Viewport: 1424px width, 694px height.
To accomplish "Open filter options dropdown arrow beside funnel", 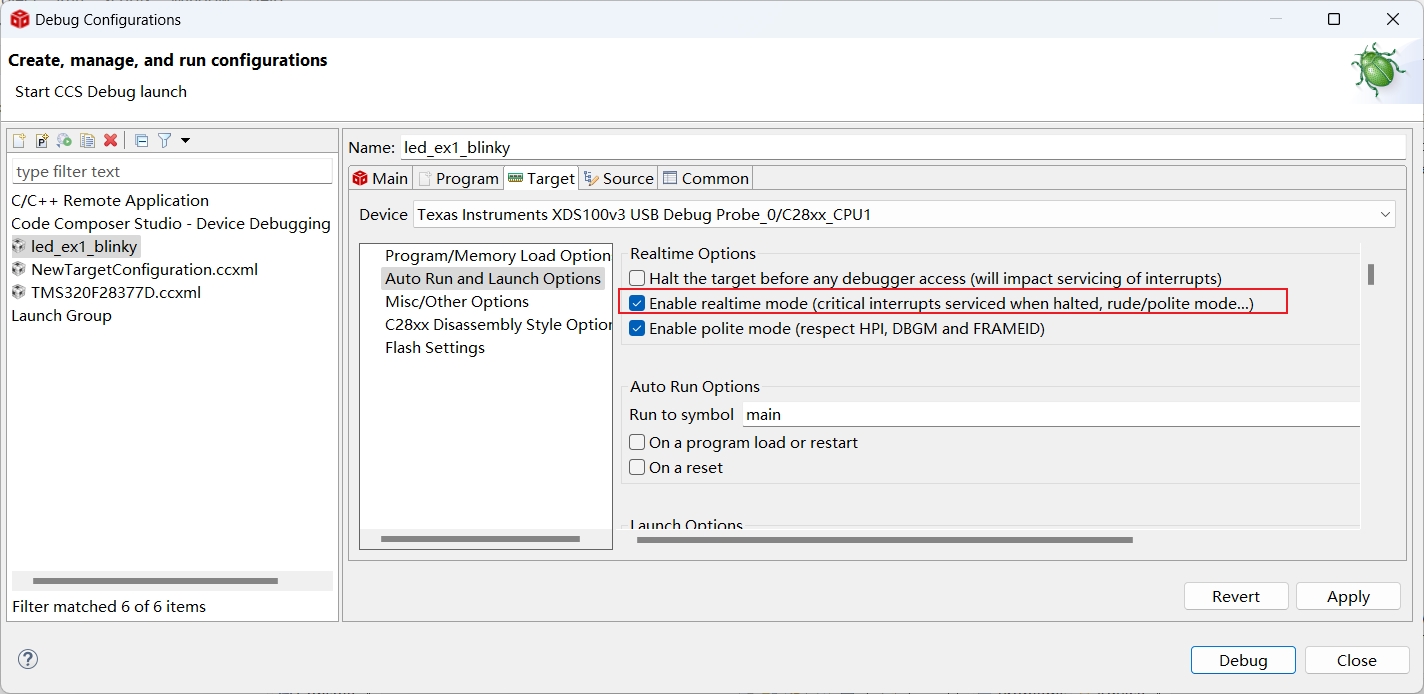I will tap(185, 141).
